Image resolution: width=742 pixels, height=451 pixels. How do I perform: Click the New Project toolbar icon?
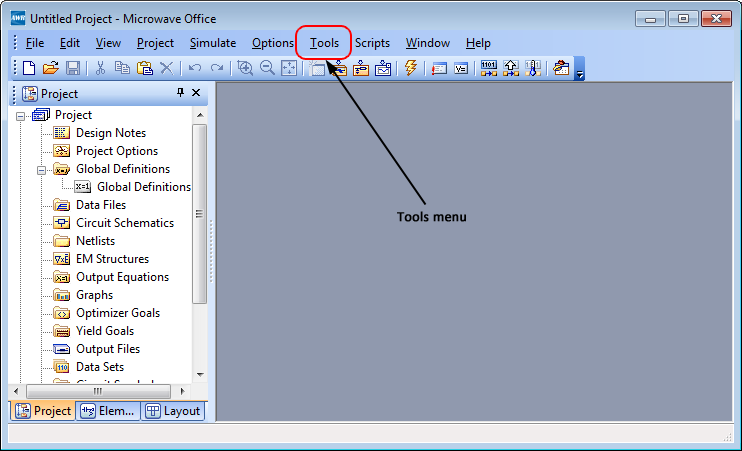(29, 68)
